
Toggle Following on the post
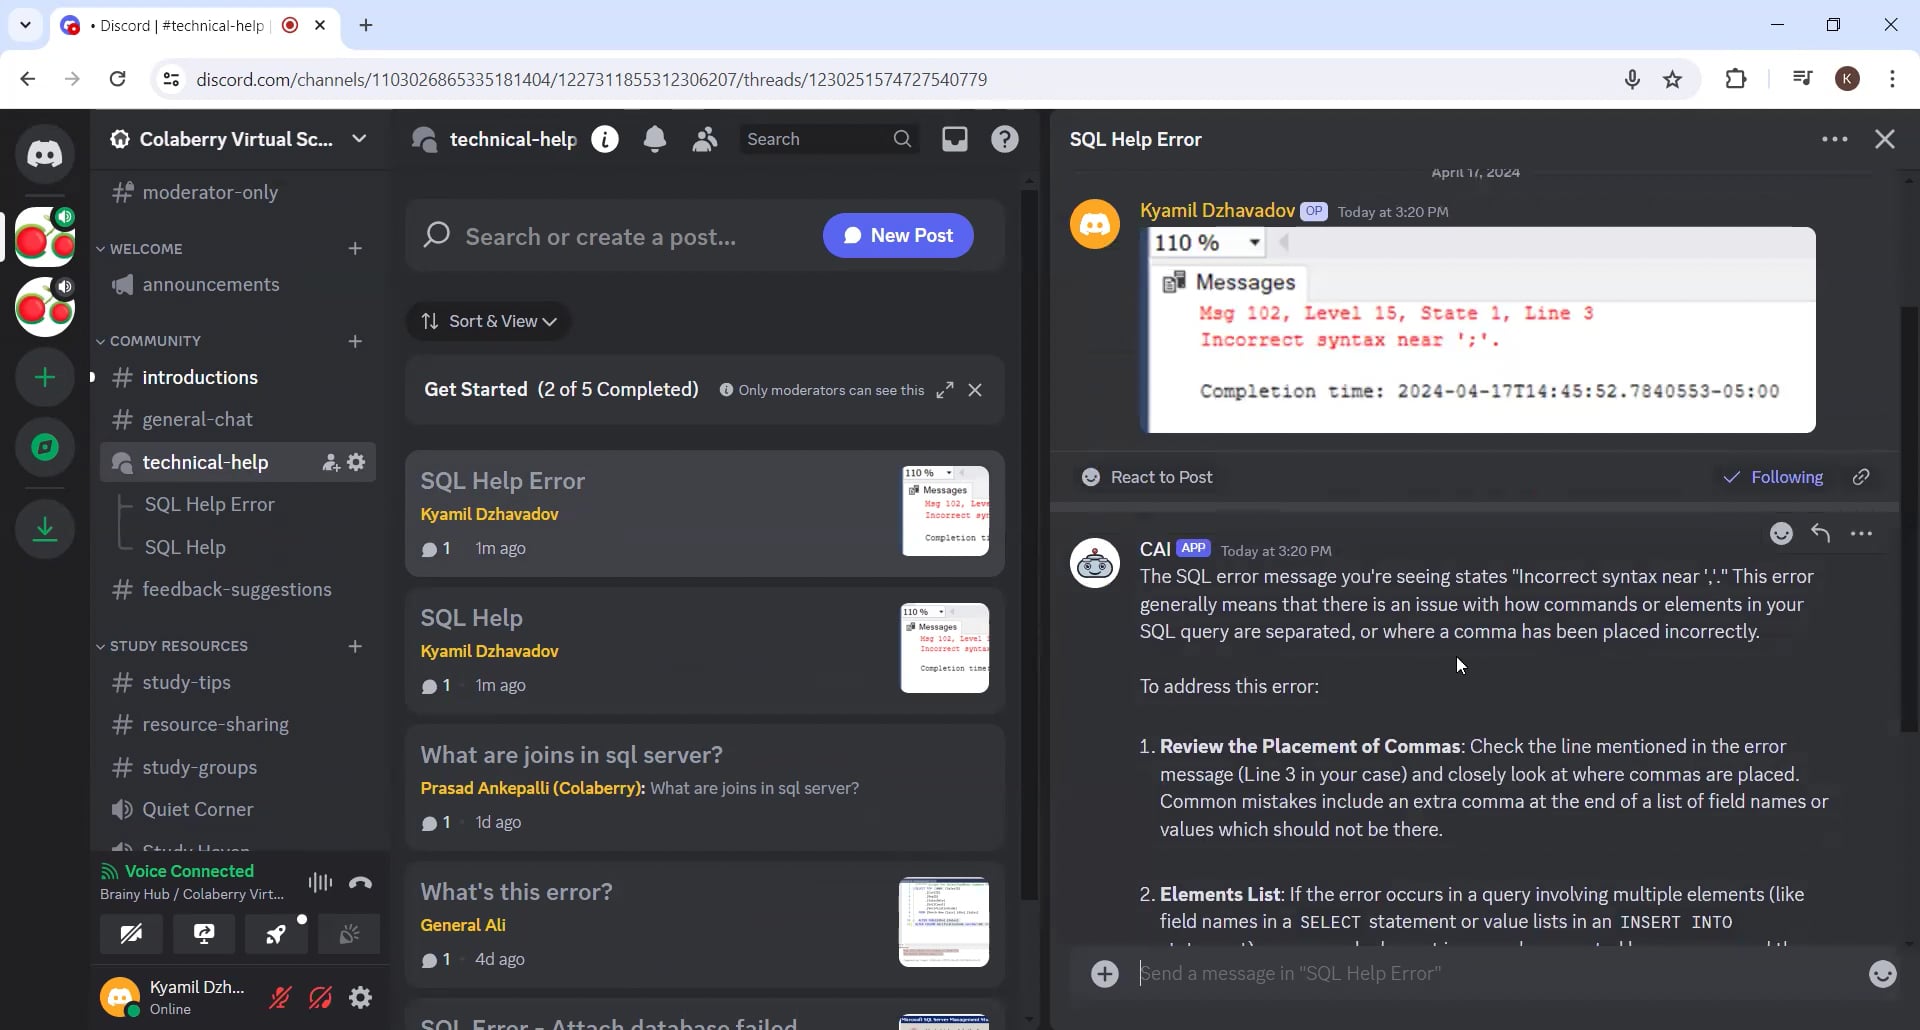pyautogui.click(x=1773, y=477)
